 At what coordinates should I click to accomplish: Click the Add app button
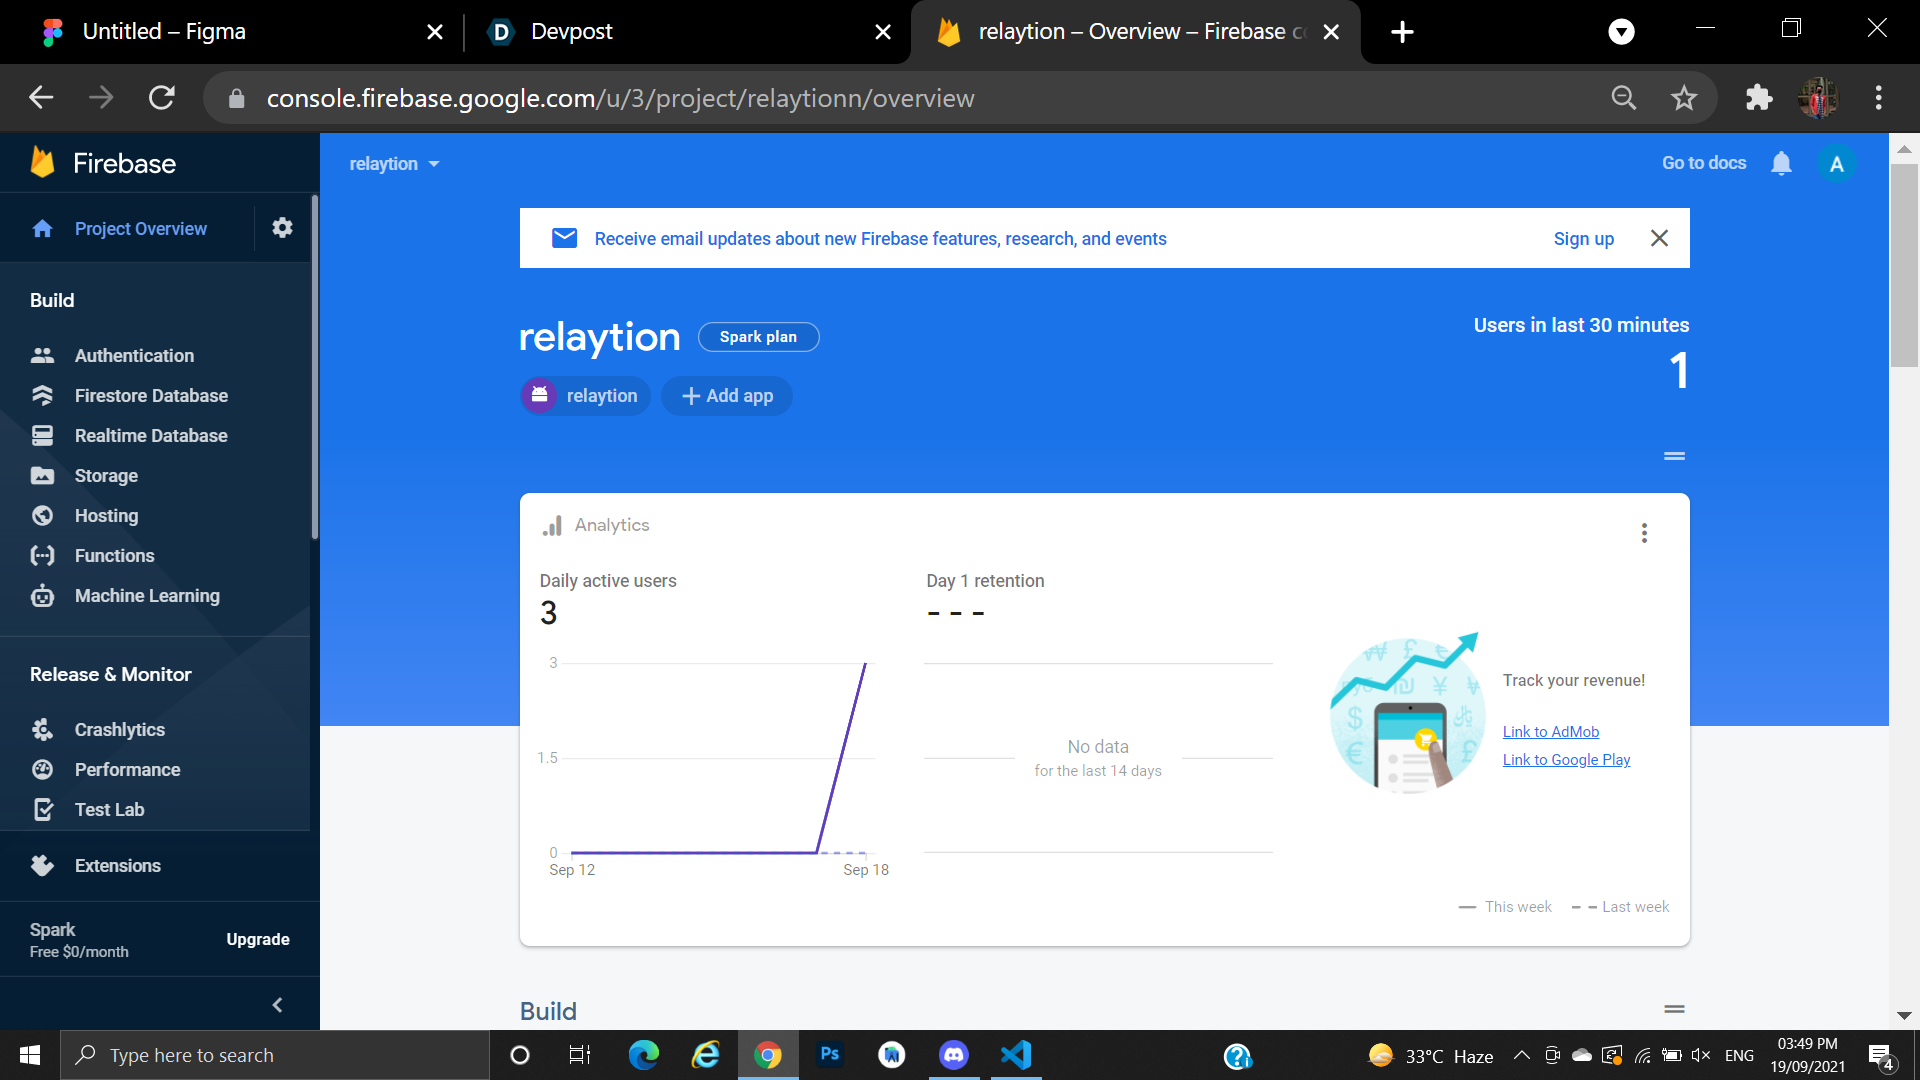(x=727, y=396)
